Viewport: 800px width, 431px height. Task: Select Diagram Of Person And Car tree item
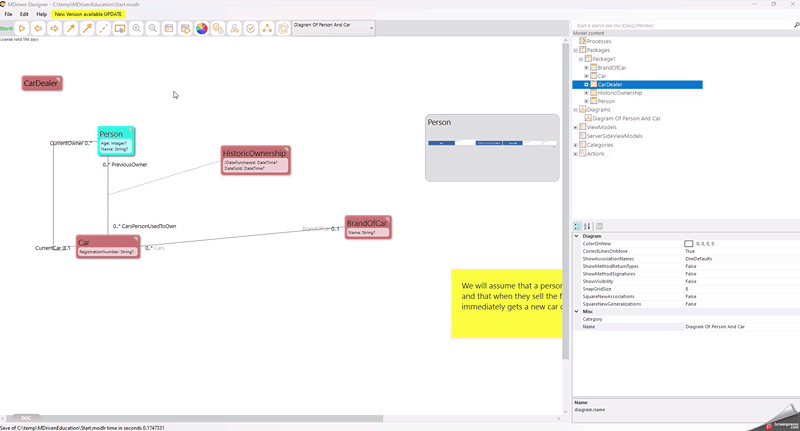[626, 118]
